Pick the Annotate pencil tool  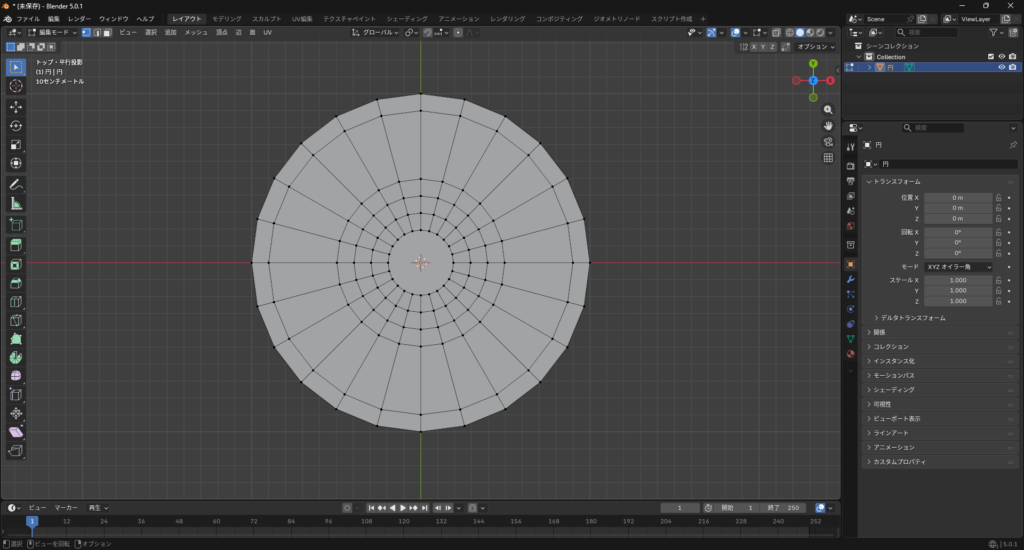click(x=16, y=185)
